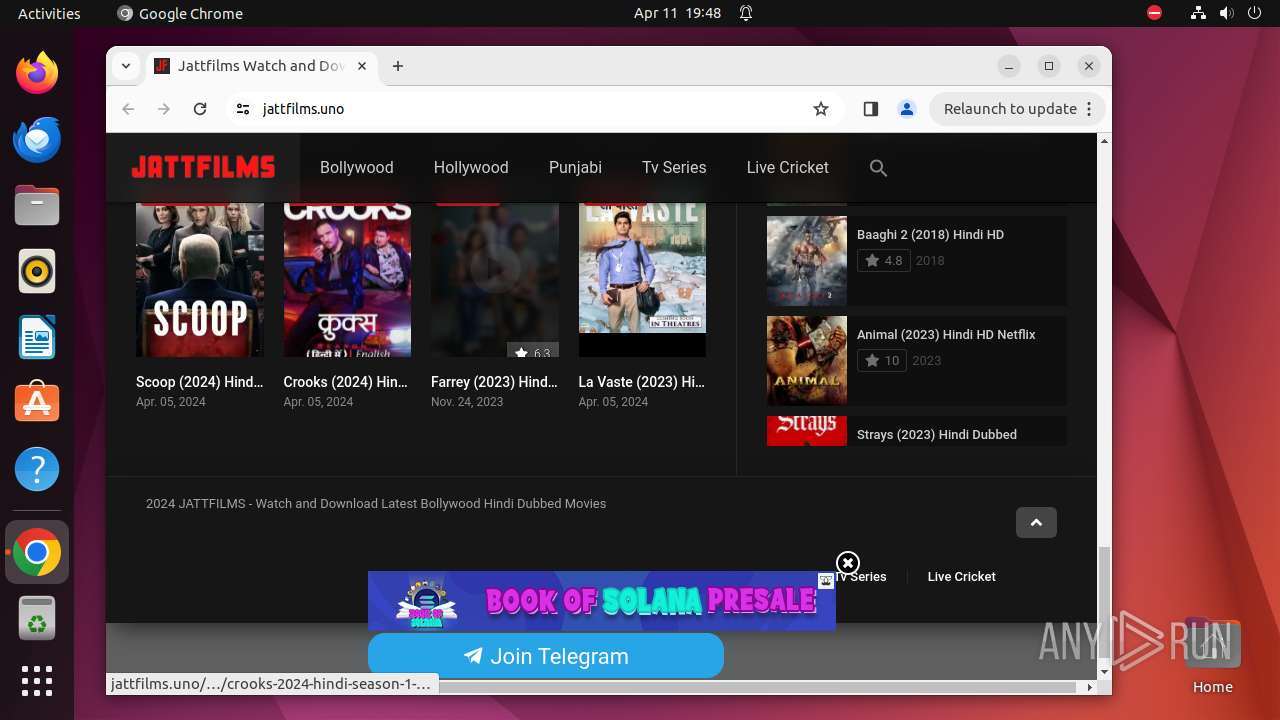
Task: Open Book of Solana Presale banner
Action: [601, 601]
